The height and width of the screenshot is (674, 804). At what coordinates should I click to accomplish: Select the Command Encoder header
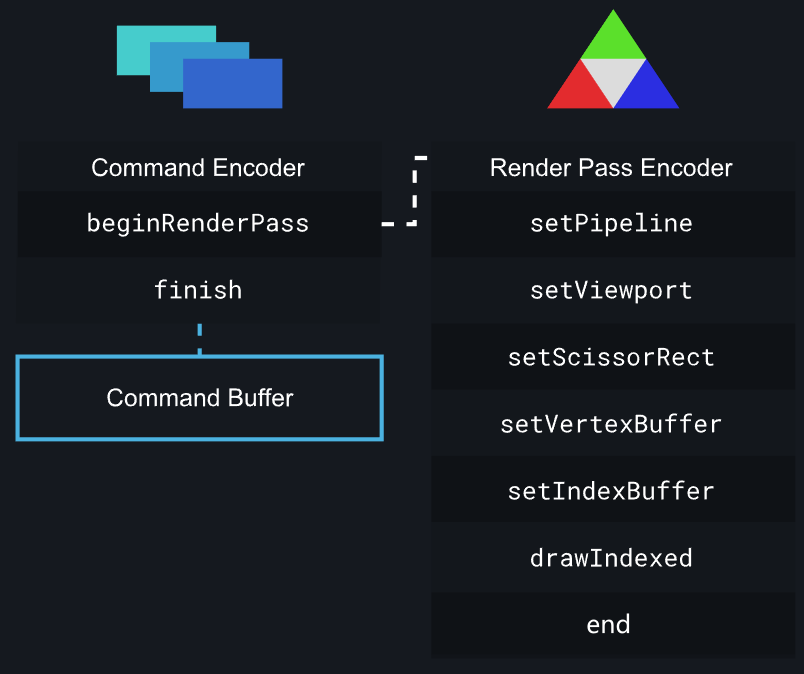[x=198, y=167]
